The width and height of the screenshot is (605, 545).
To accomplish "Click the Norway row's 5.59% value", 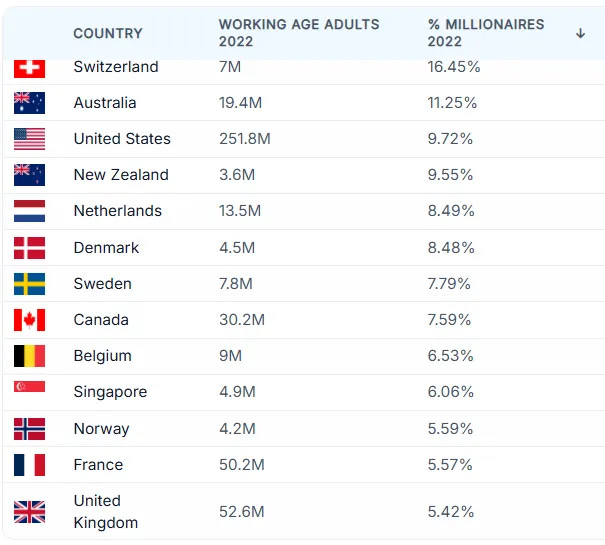I will pos(450,428).
